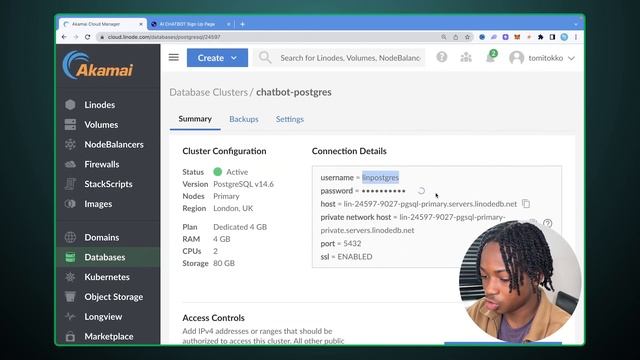Click the Images icon in sidebar
This screenshot has height=360, width=640.
70,204
